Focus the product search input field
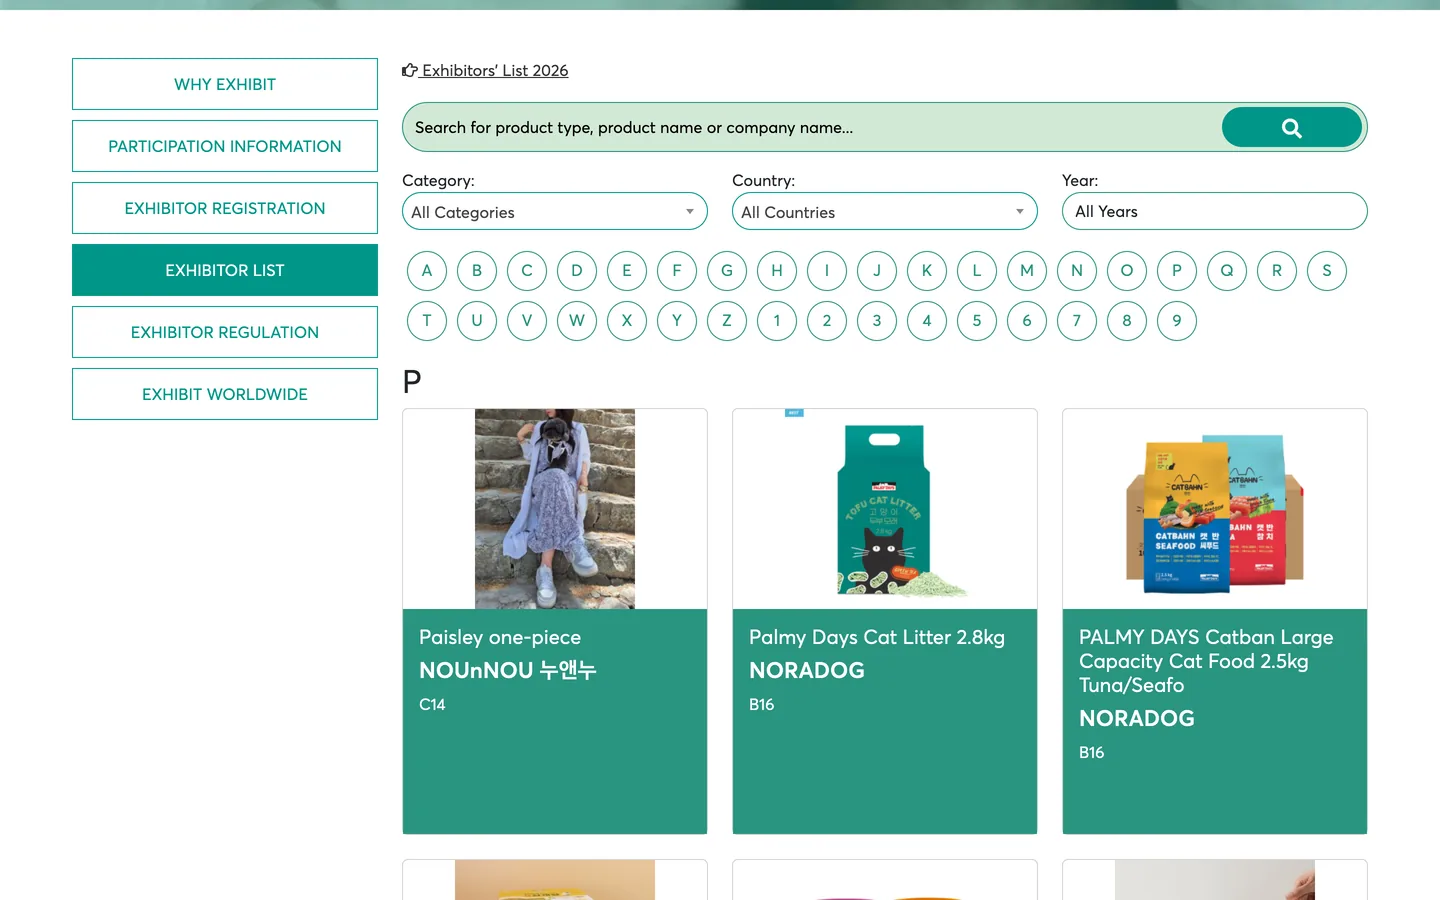Viewport: 1440px width, 900px height. point(812,127)
